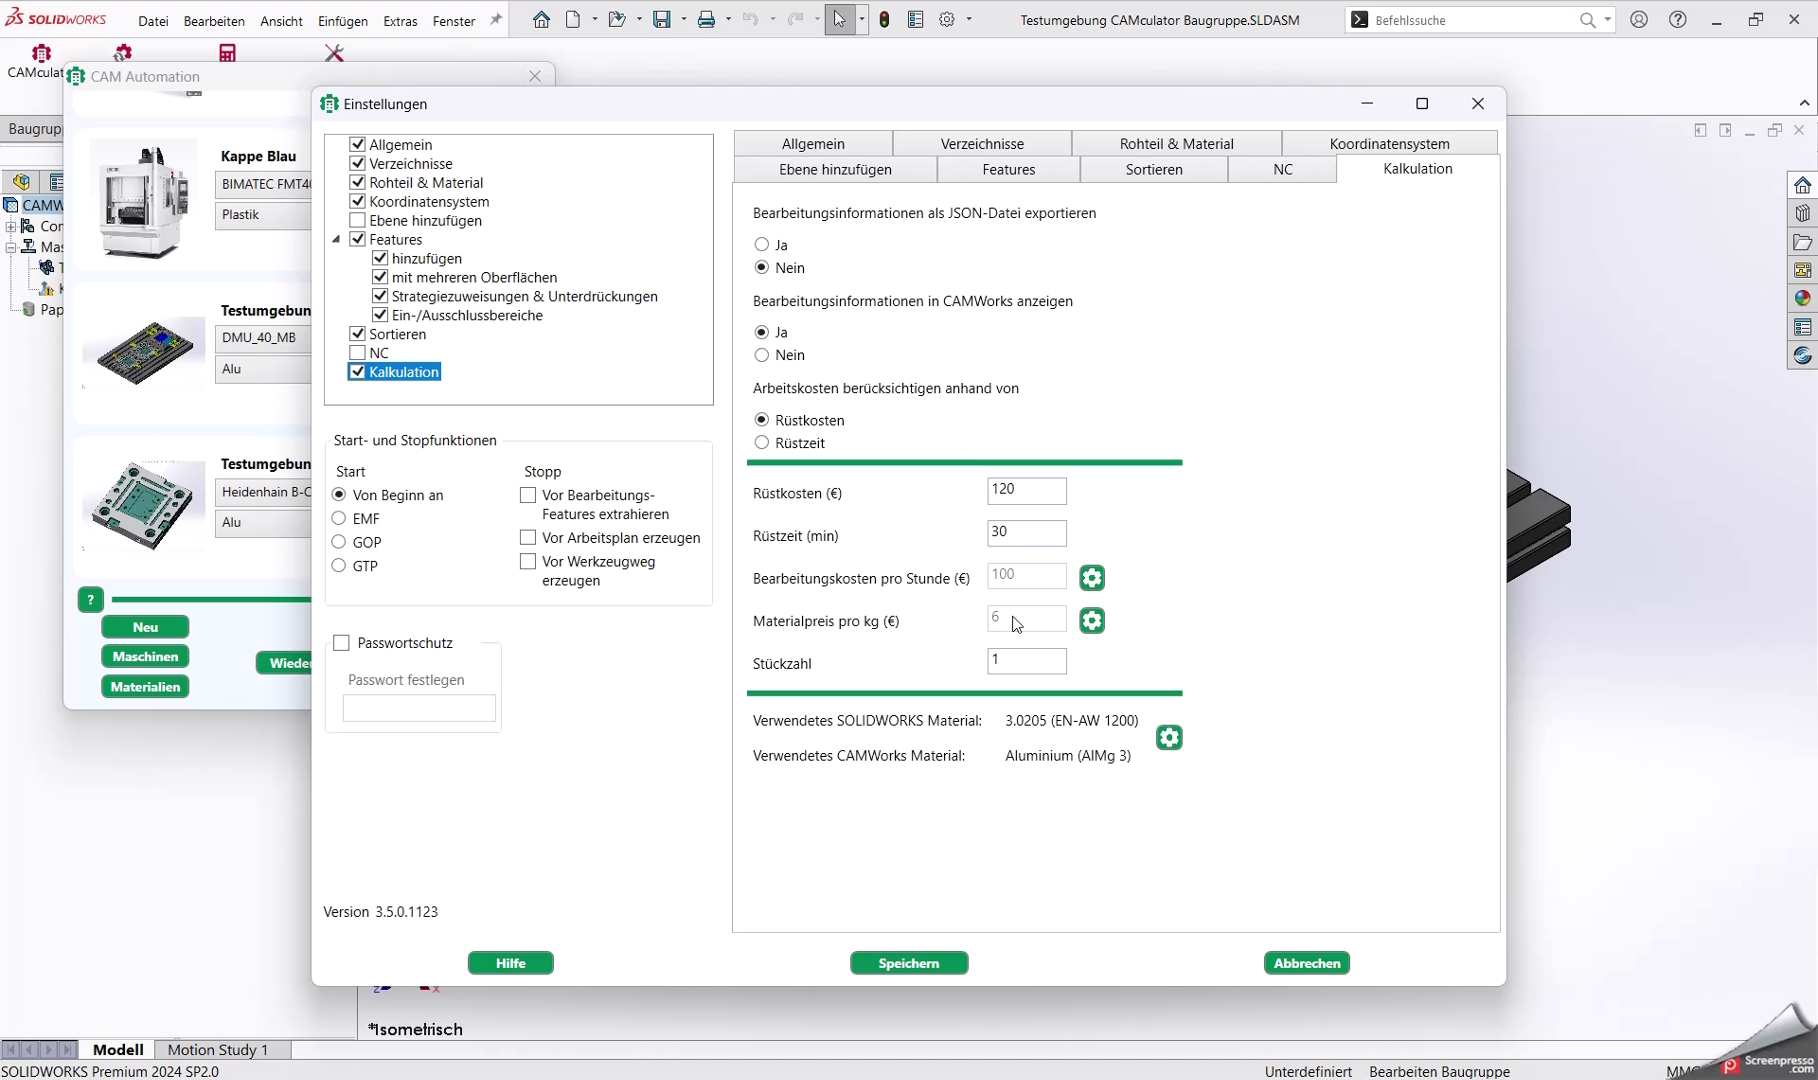
Task: Open Design Library icon in right task pane
Action: click(1802, 213)
